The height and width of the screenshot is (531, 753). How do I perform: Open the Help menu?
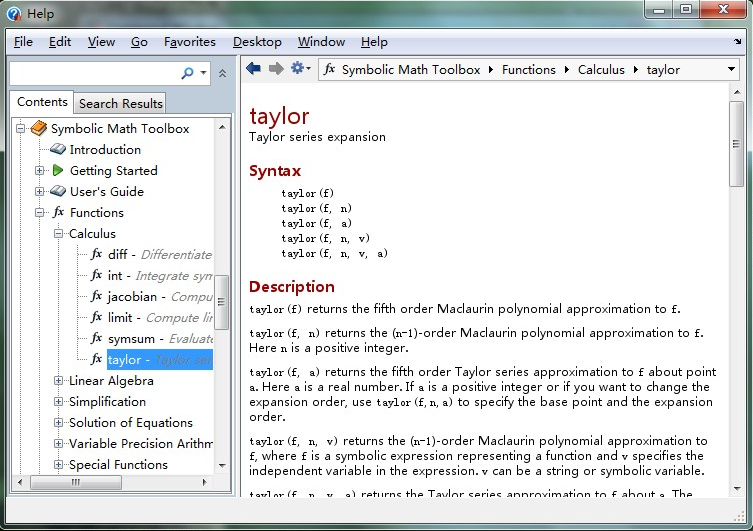(x=374, y=42)
